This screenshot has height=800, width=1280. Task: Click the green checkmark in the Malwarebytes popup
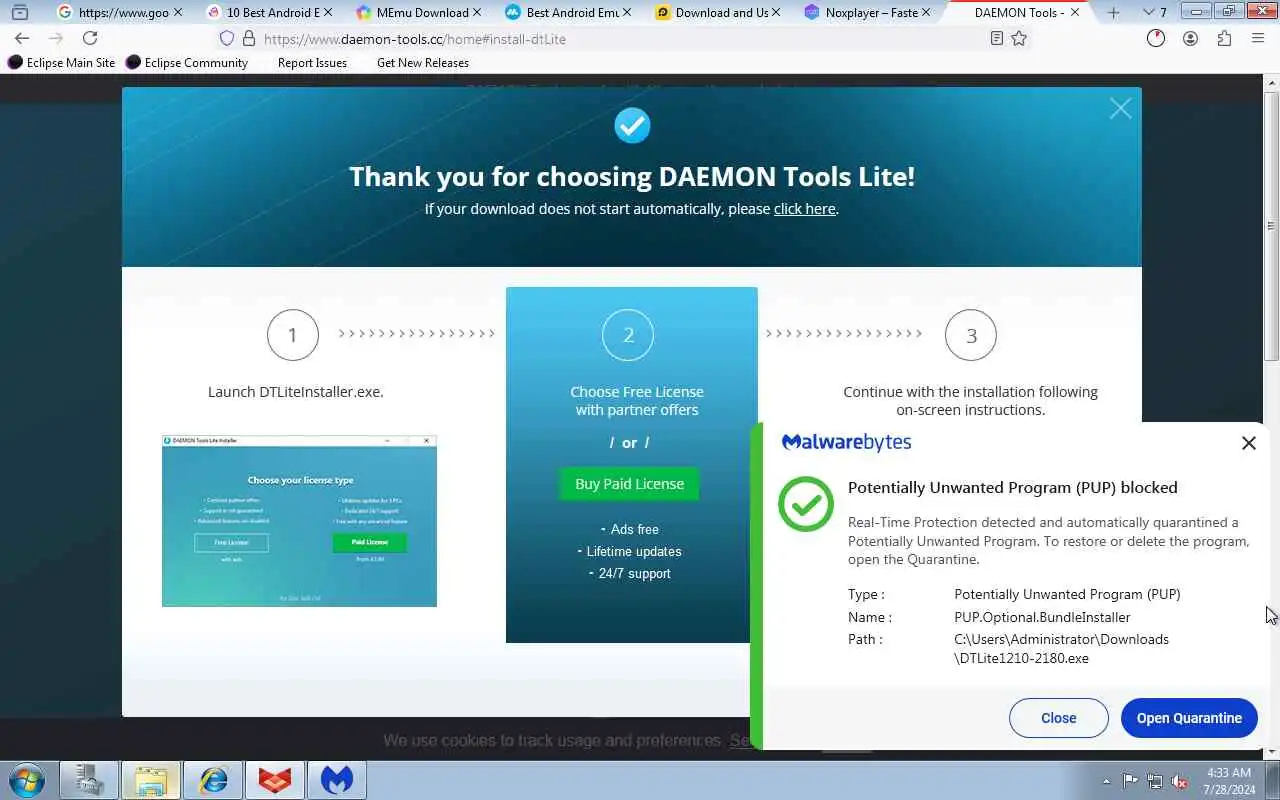pos(806,504)
